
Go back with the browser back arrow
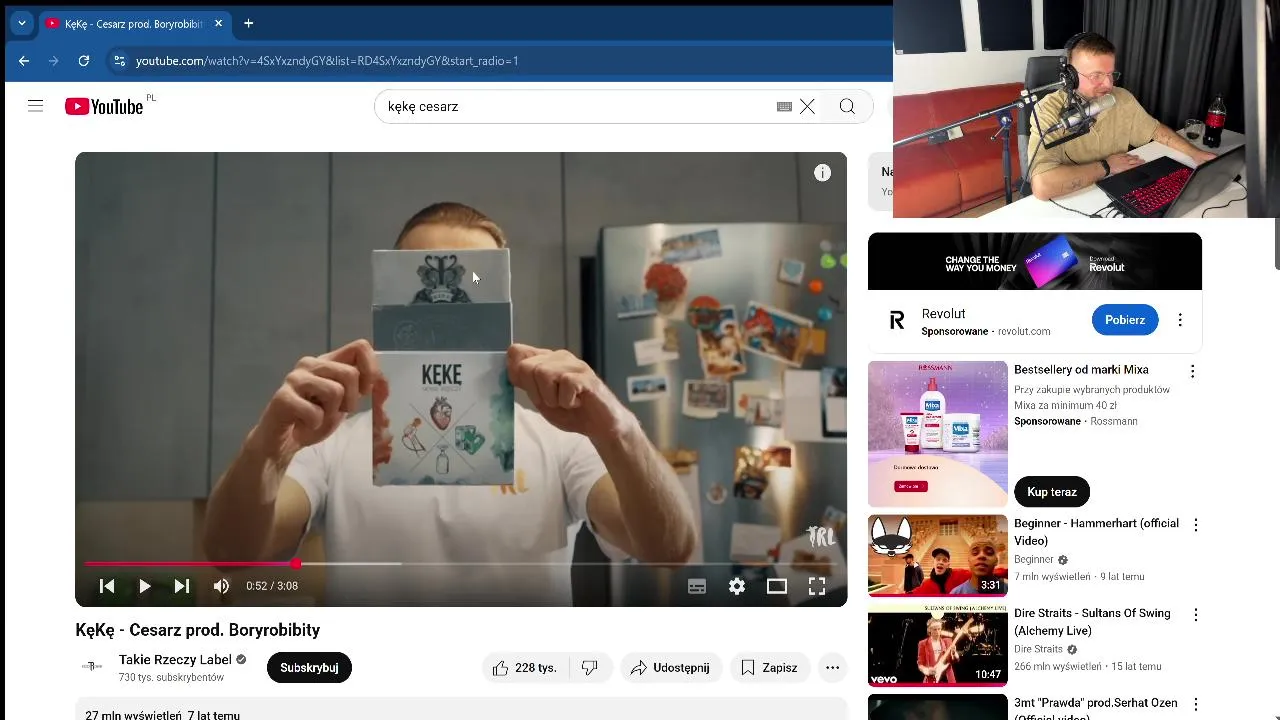tap(24, 61)
